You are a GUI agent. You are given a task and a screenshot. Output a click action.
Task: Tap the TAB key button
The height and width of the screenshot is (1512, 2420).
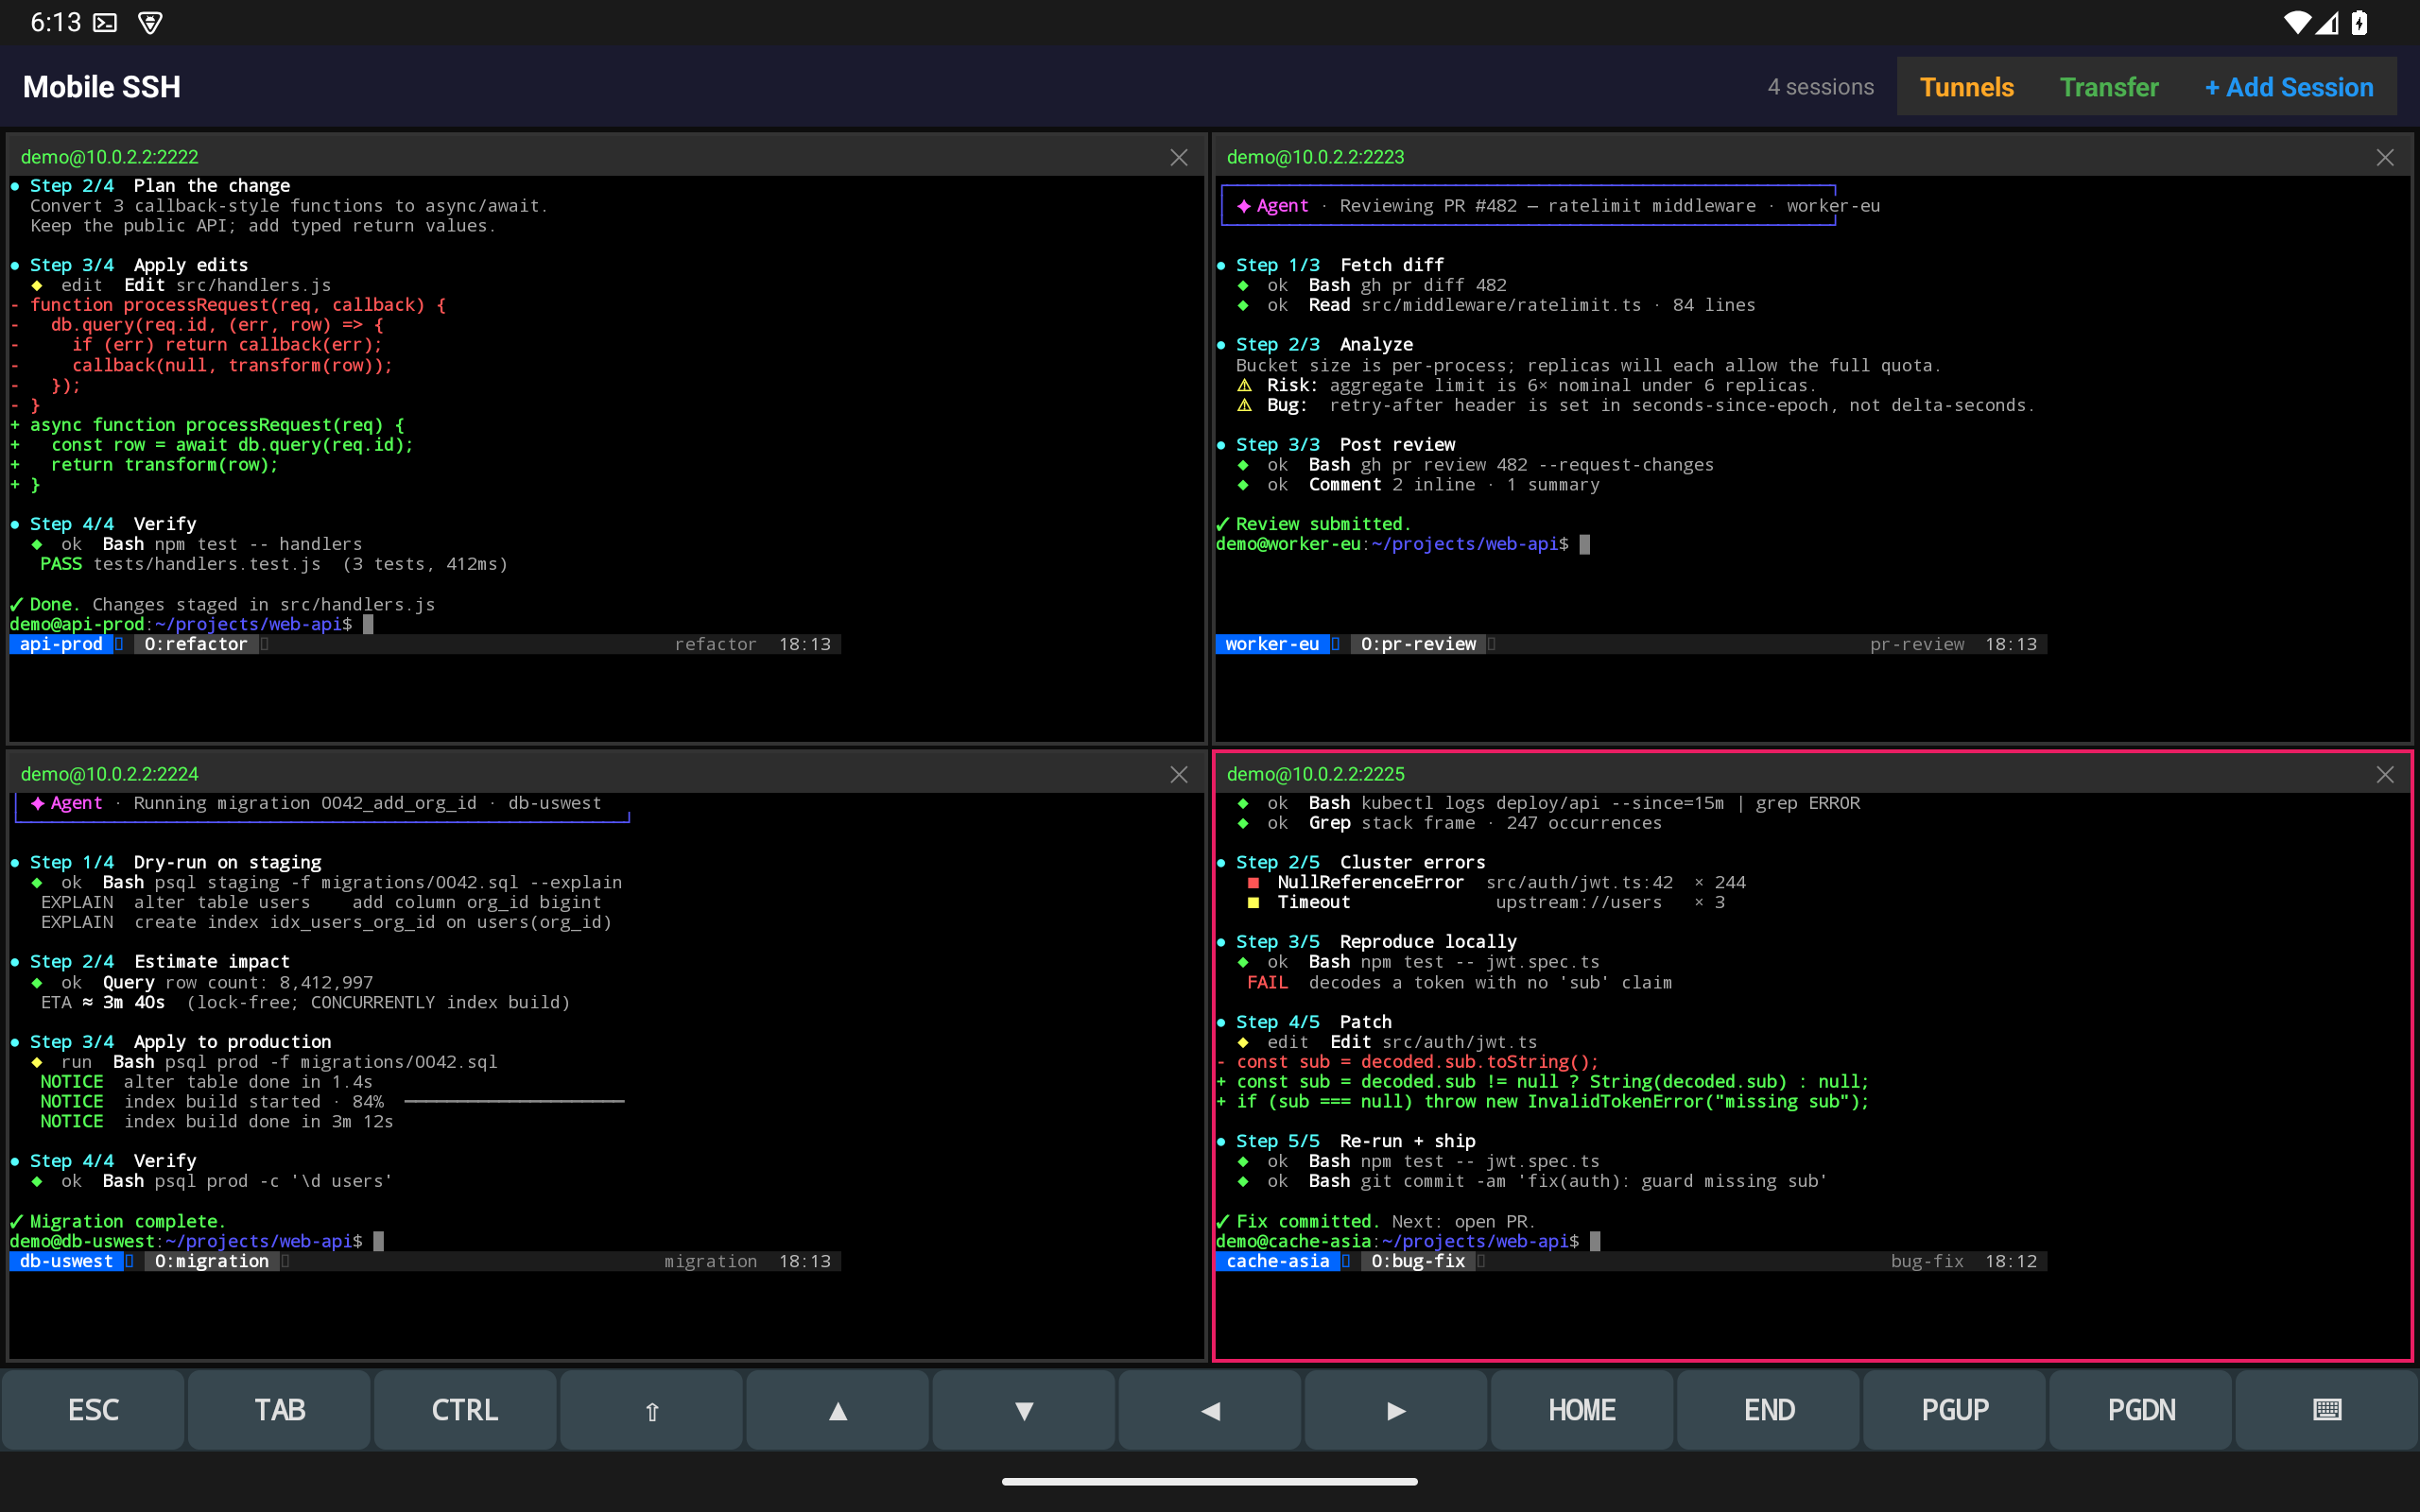[x=279, y=1410]
